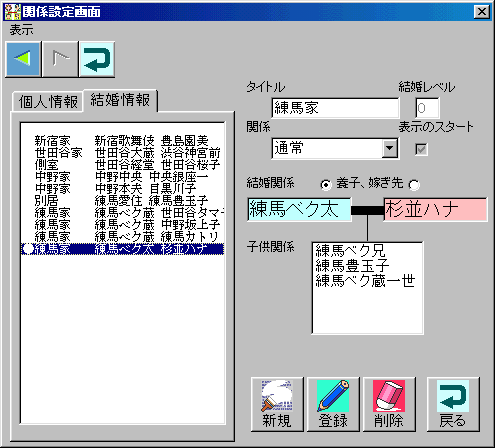The image size is (495, 448).
Task: Toggle the 表示のスタート checkbox
Action: tap(421, 149)
